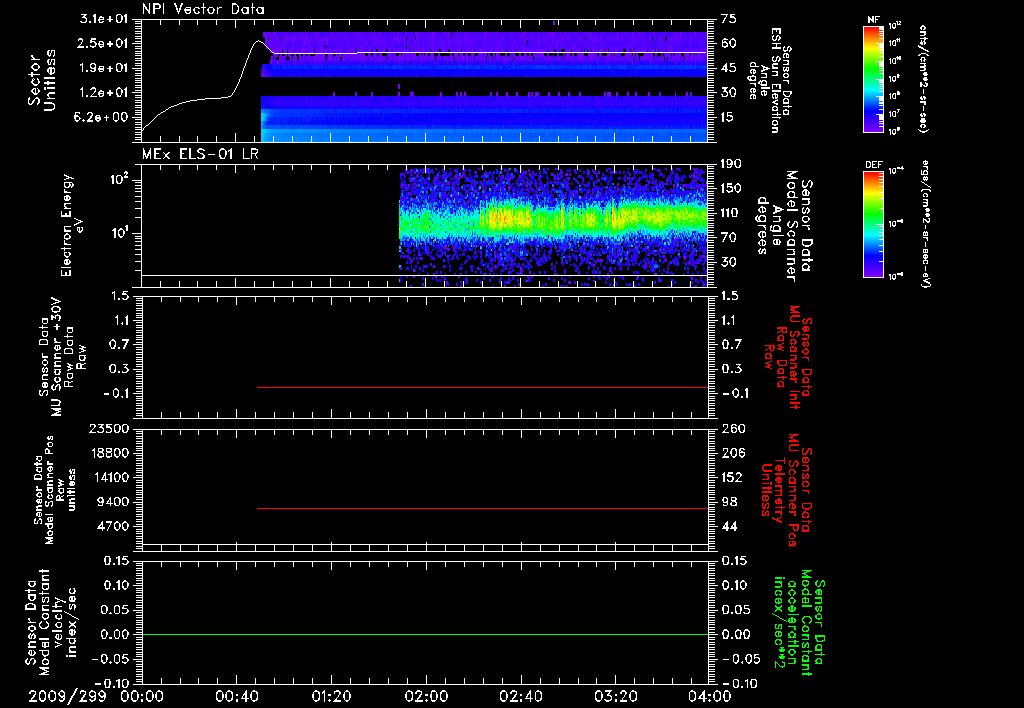The width and height of the screenshot is (1024, 708).
Task: Click the "04:00" time tick label
Action: 710,696
